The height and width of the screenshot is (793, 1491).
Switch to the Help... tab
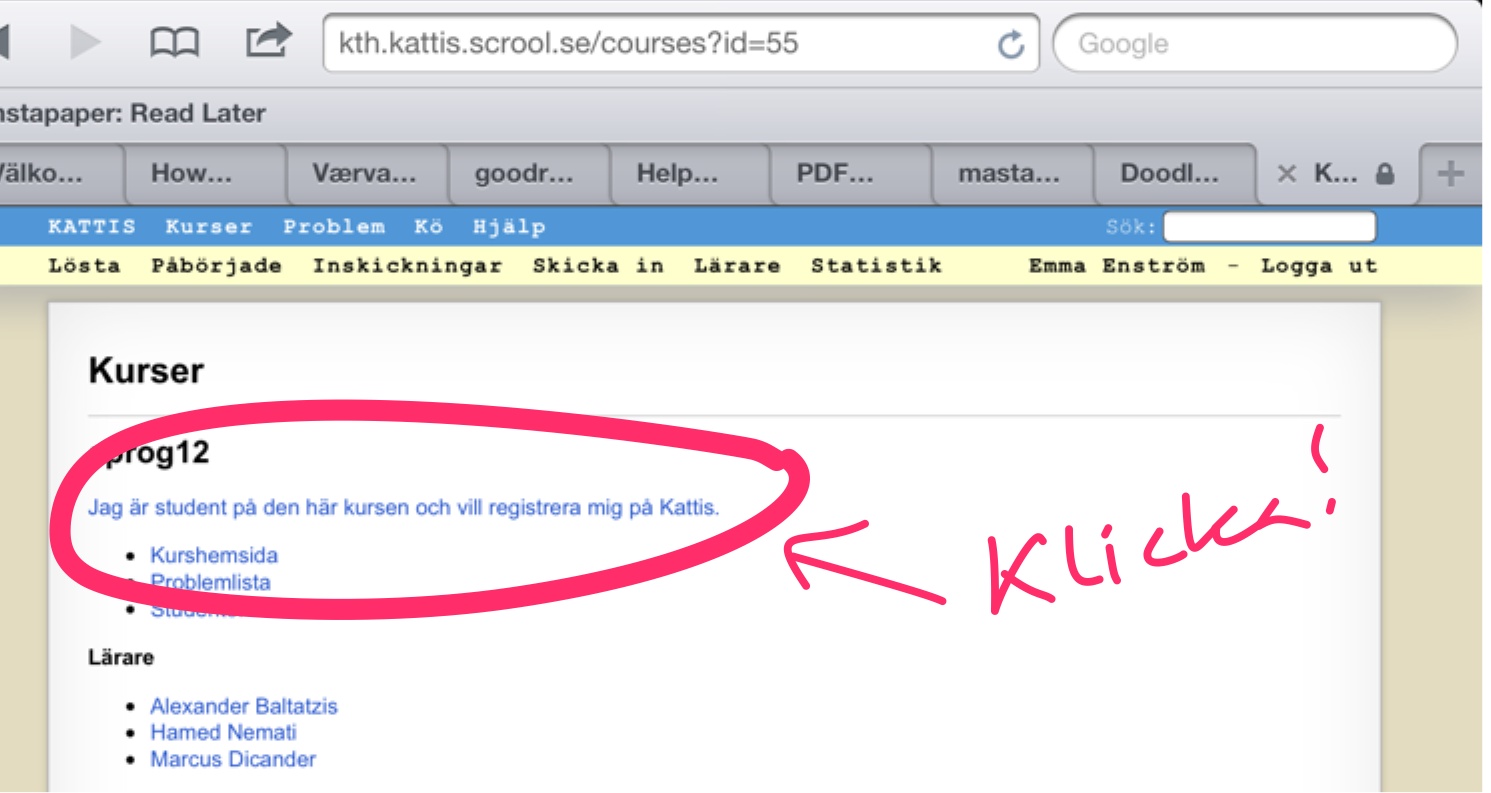pyautogui.click(x=689, y=174)
